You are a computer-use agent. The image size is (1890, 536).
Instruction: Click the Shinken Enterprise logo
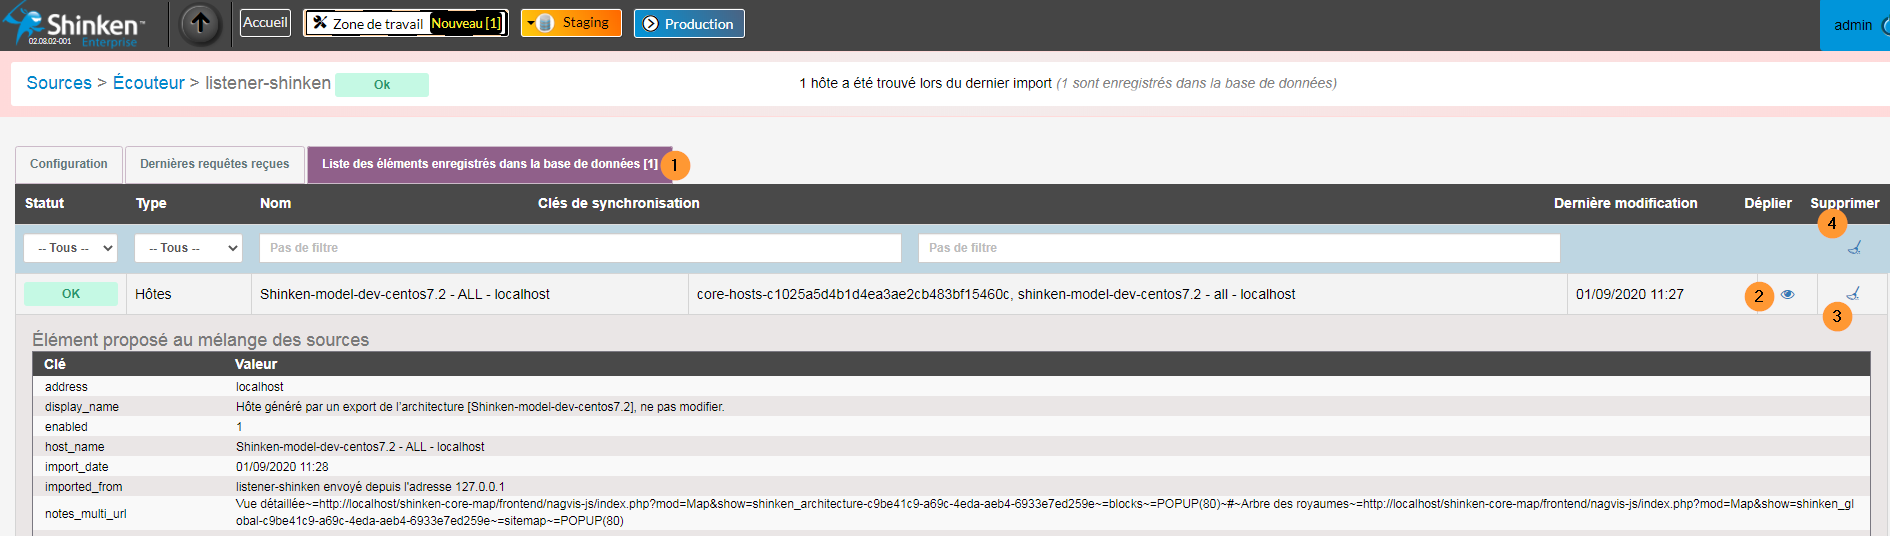point(75,25)
